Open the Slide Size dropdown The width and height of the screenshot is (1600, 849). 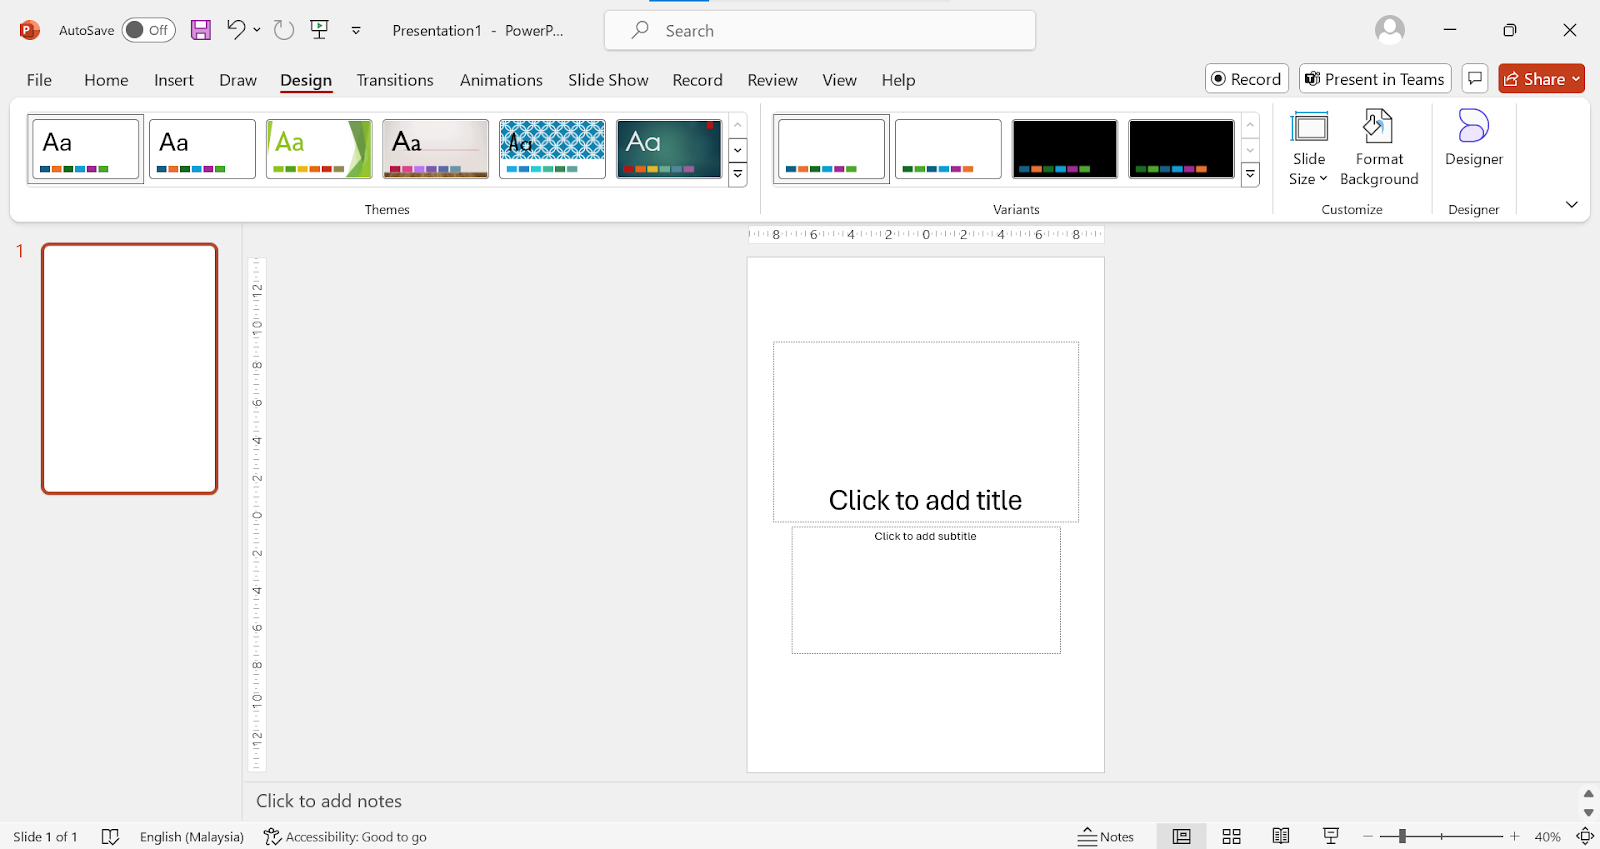coord(1309,148)
